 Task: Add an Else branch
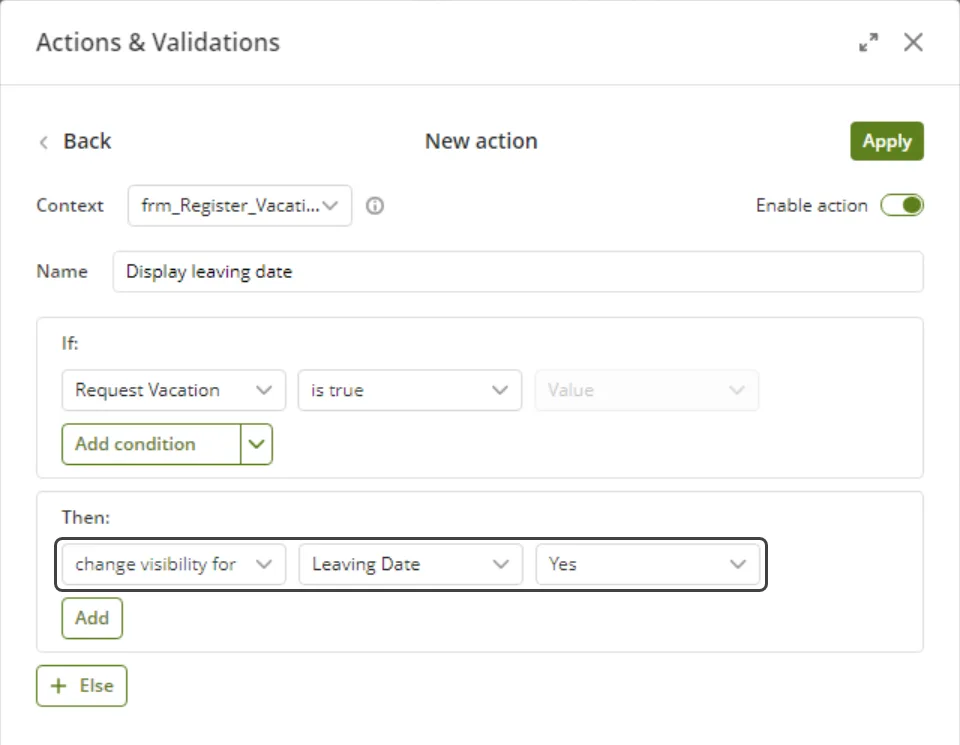(81, 686)
